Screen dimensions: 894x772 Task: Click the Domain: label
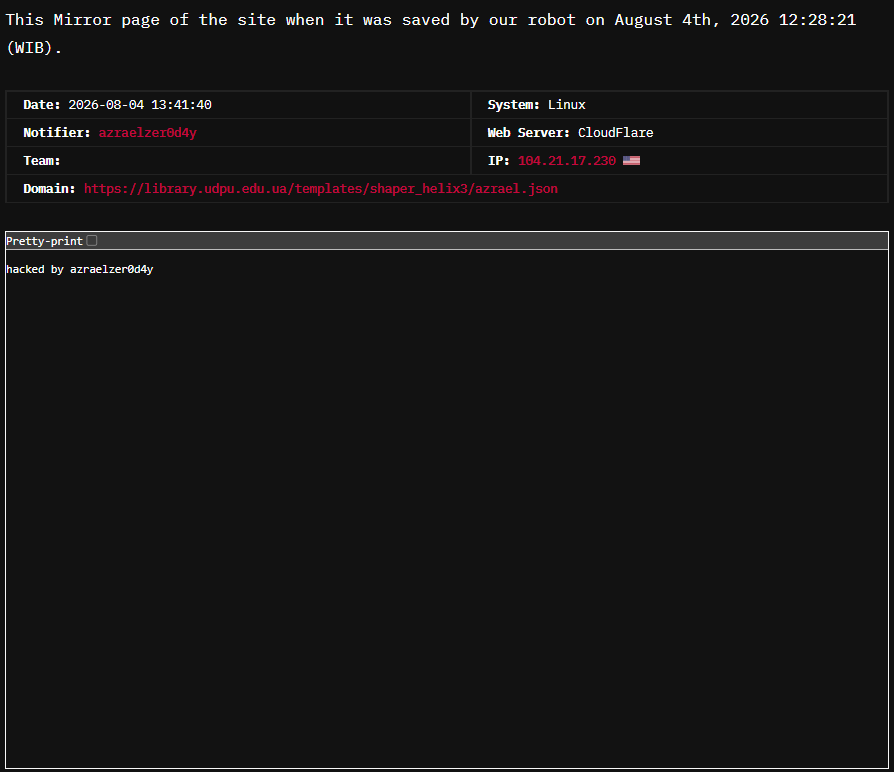49,189
